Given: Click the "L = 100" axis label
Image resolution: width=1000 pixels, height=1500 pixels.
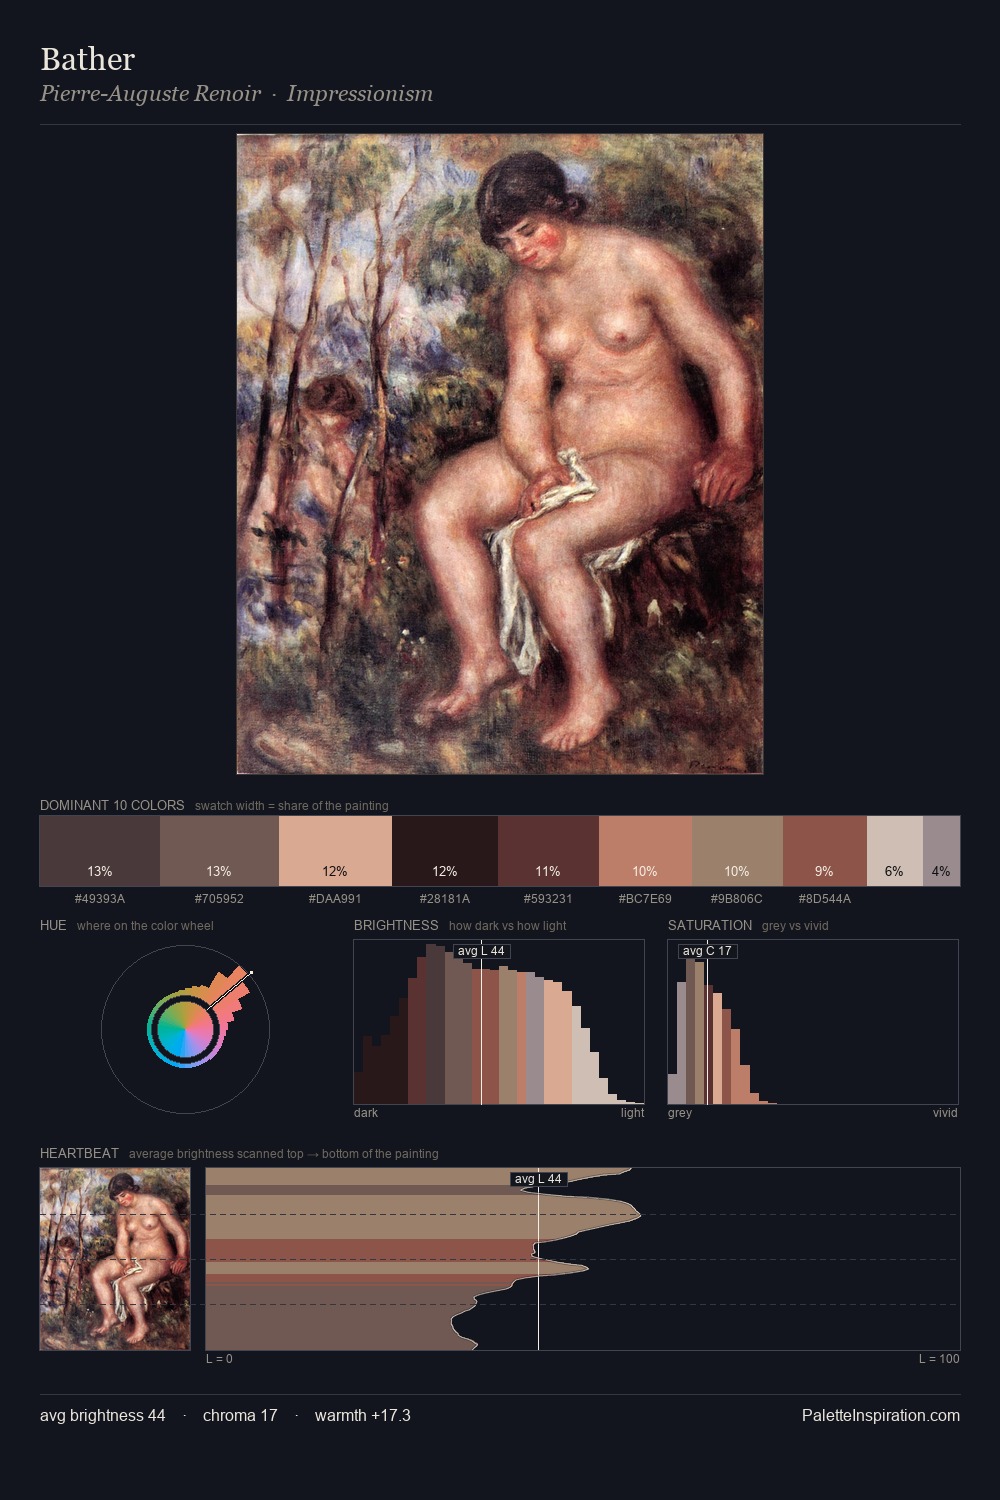Looking at the screenshot, I should click(939, 1359).
